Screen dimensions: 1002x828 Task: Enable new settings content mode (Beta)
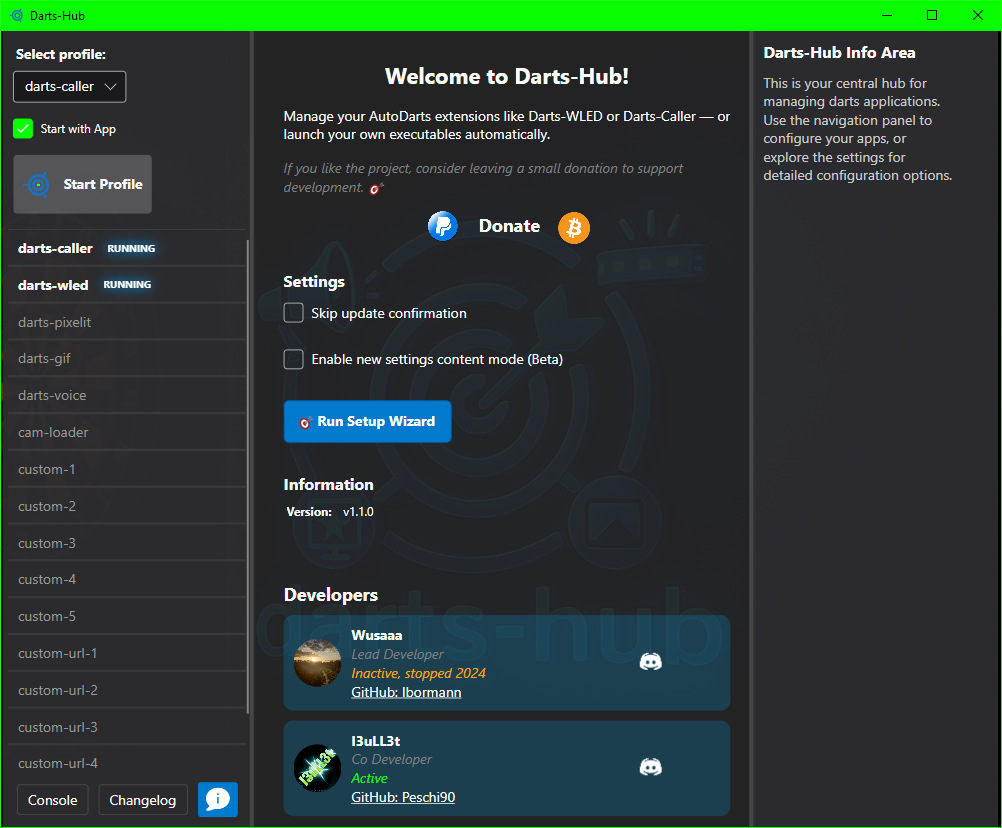pyautogui.click(x=293, y=359)
